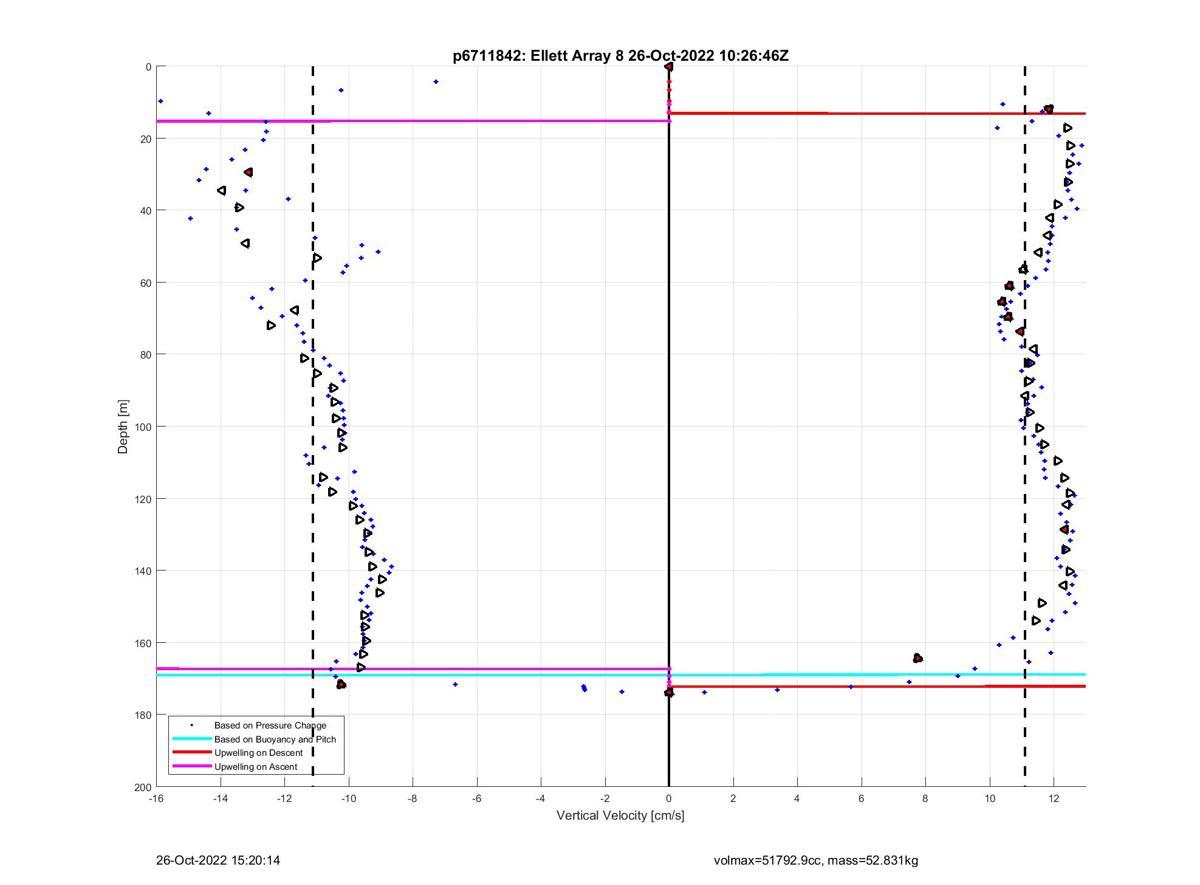Screen dimensions: 1200x885
Task: Click the red marker at plot top center
Action: pos(669,67)
